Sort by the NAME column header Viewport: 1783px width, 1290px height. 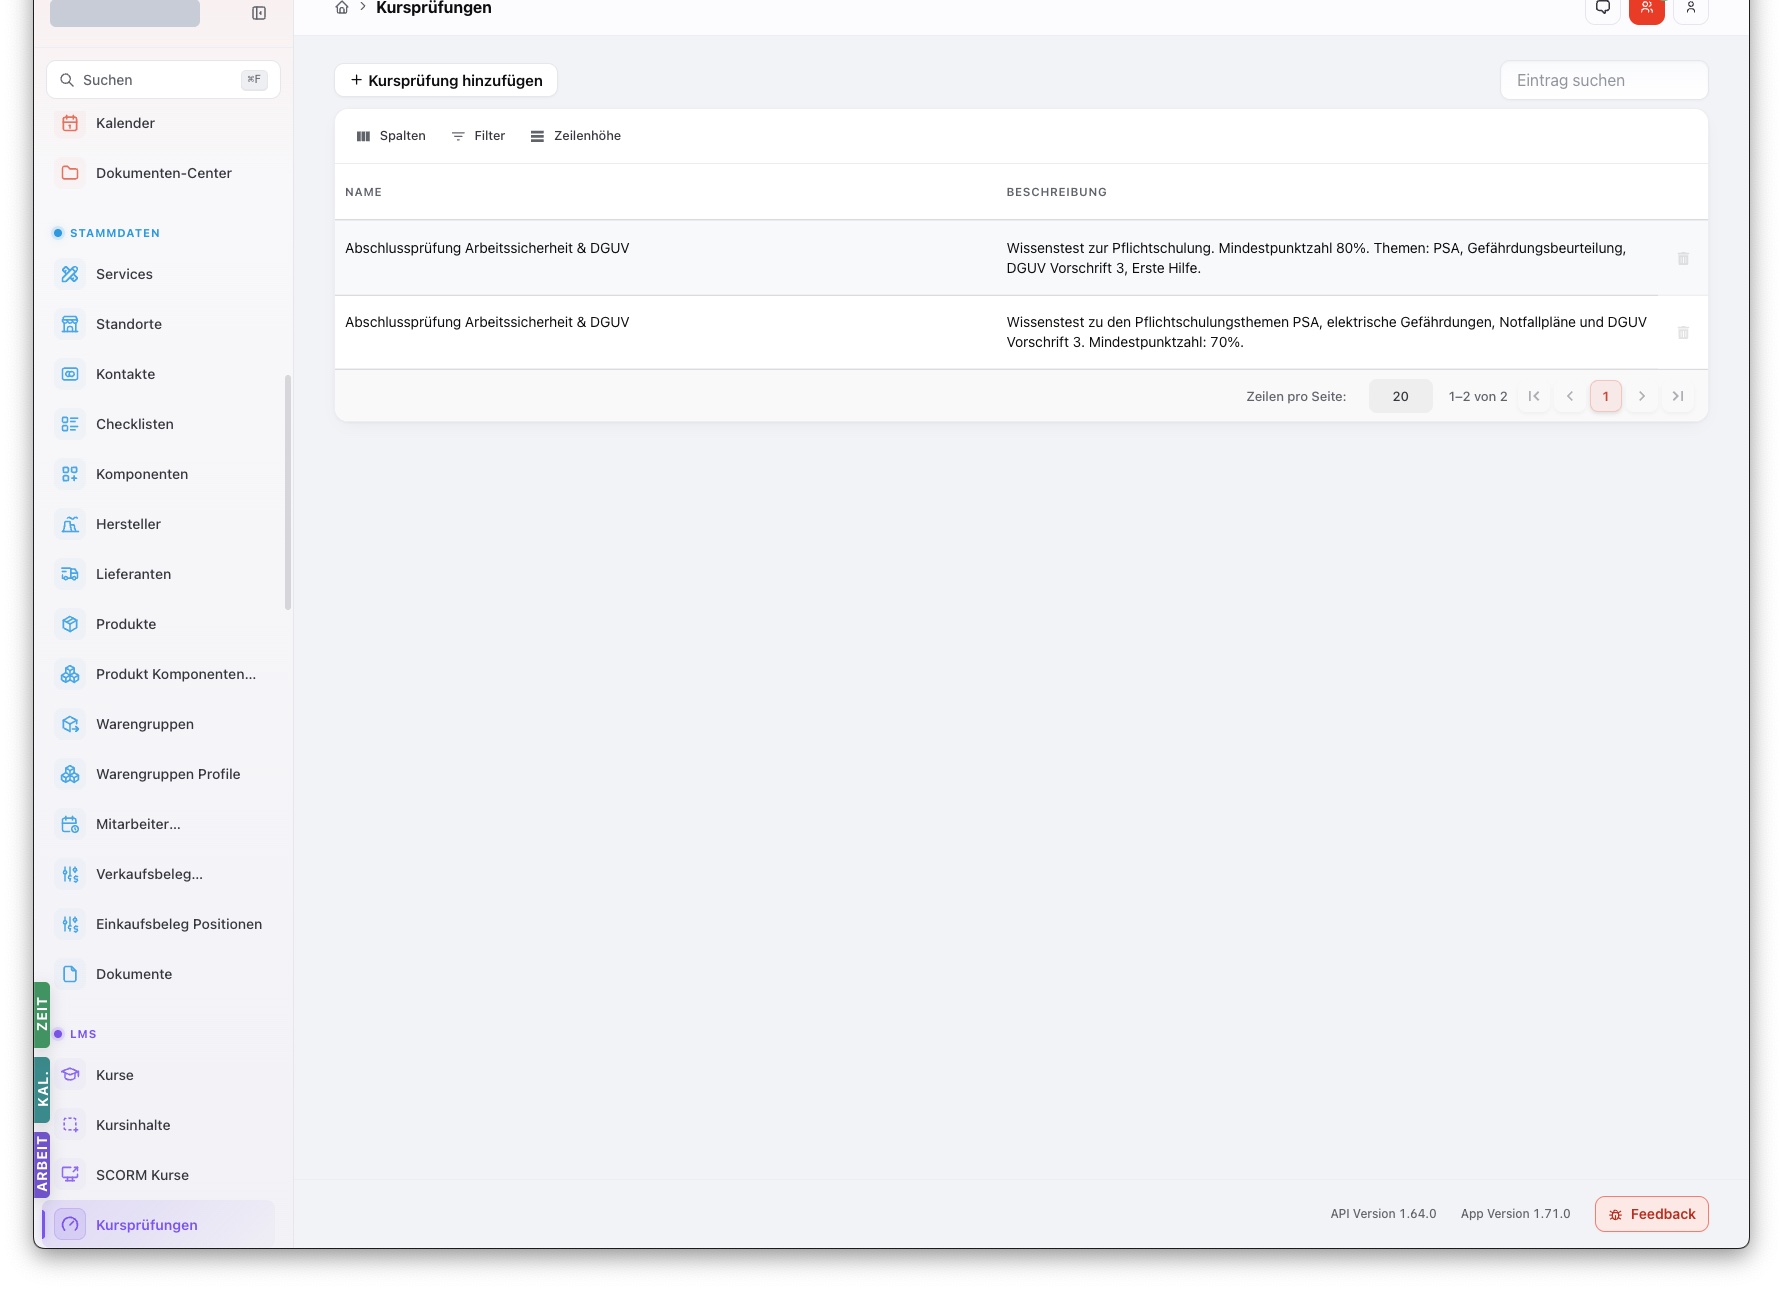[x=363, y=192]
